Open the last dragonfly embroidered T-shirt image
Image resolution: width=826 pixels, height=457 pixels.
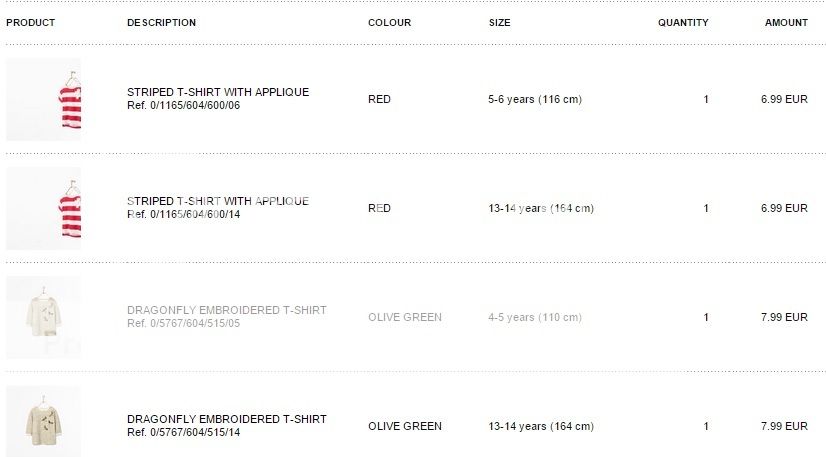(44, 422)
